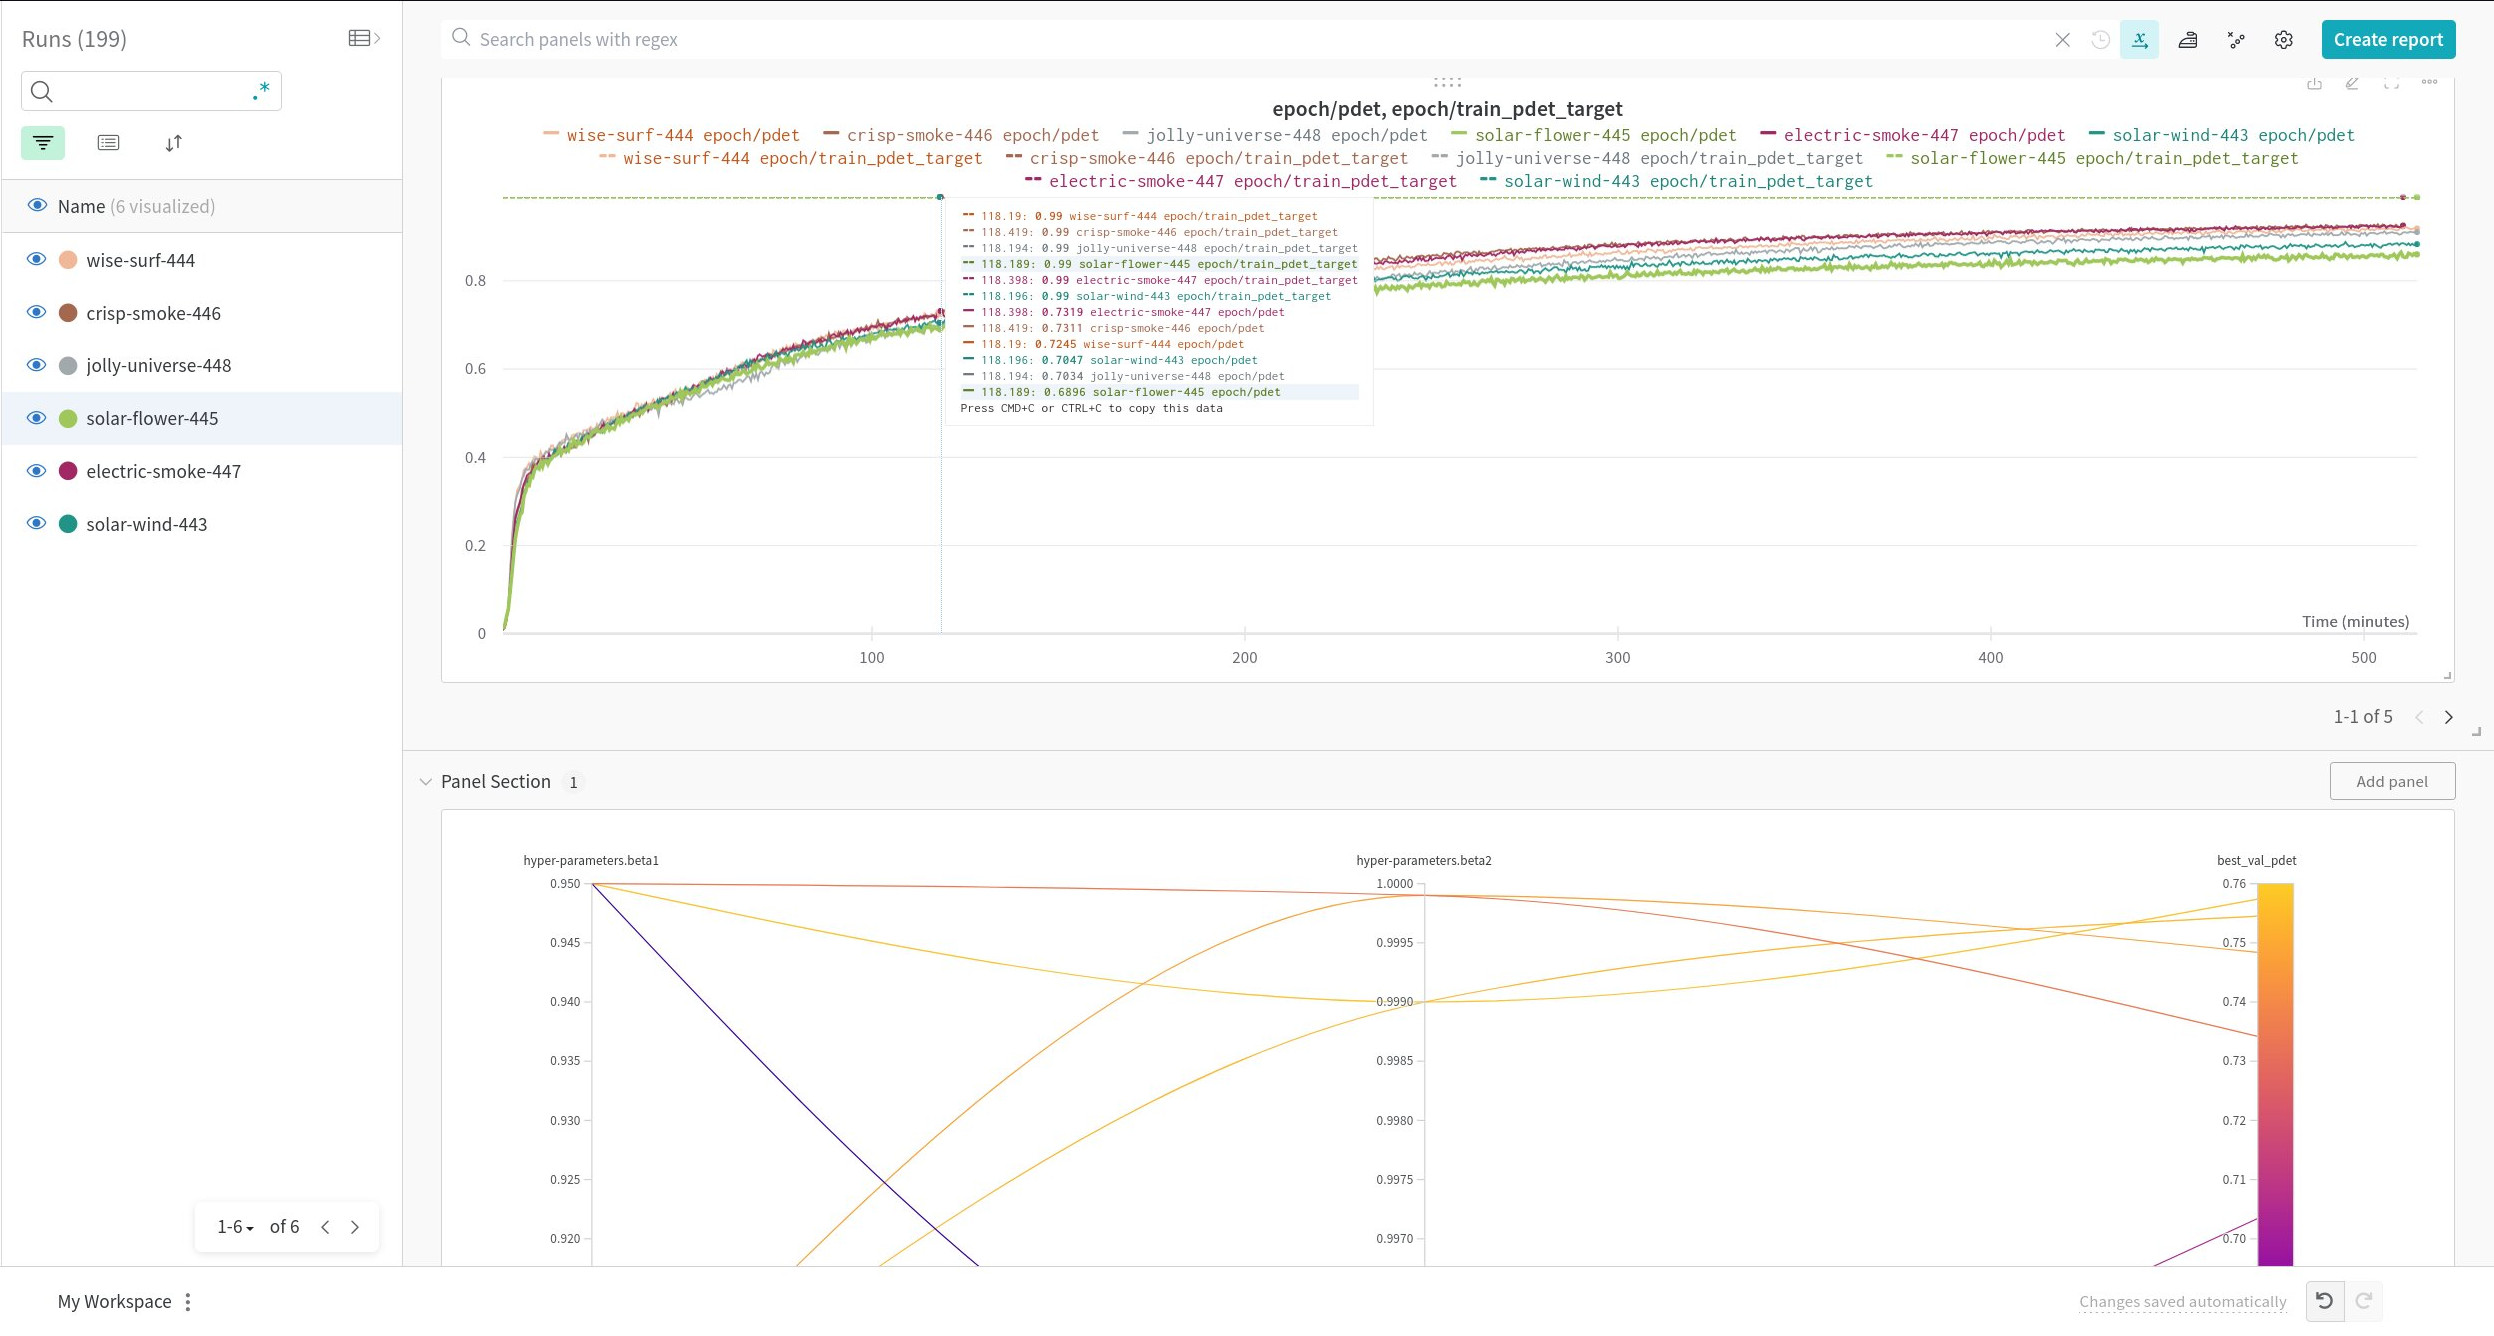Image resolution: width=2494 pixels, height=1336 pixels.
Task: Hide the electric-smoke-447 run
Action: [x=36, y=470]
